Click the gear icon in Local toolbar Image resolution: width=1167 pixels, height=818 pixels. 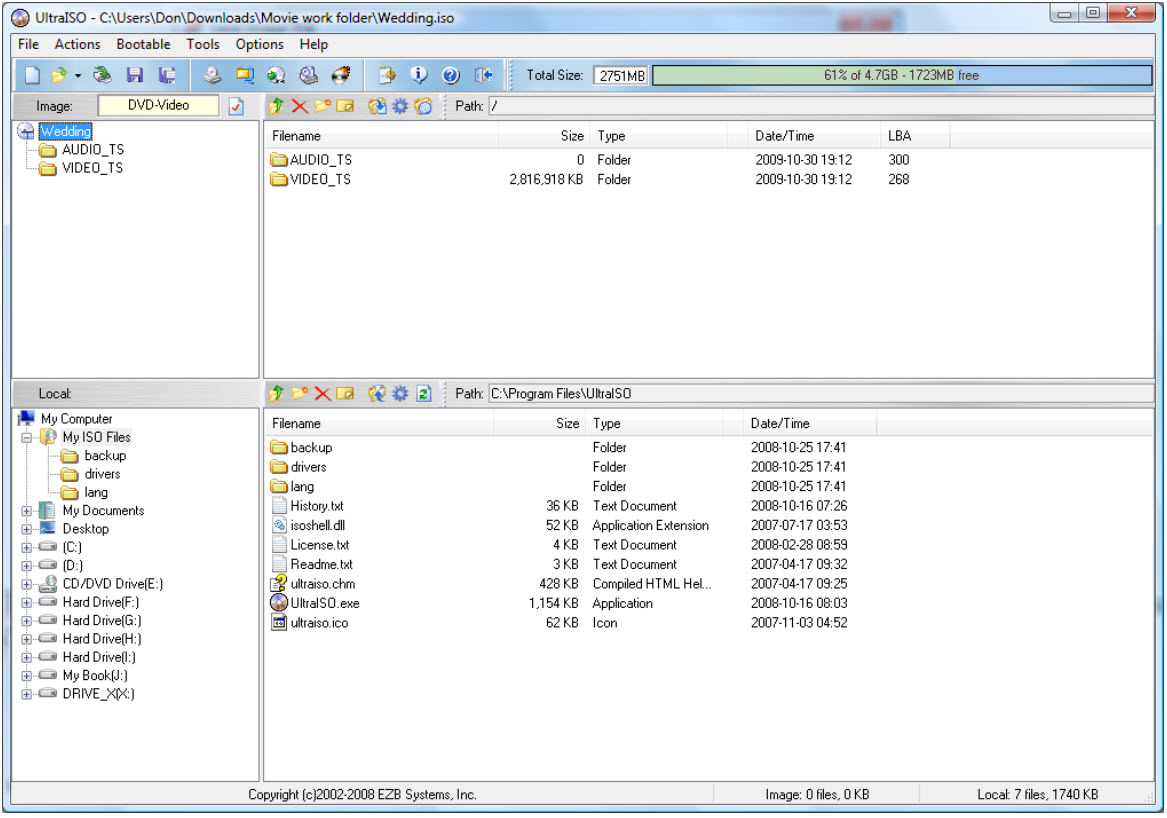point(400,394)
